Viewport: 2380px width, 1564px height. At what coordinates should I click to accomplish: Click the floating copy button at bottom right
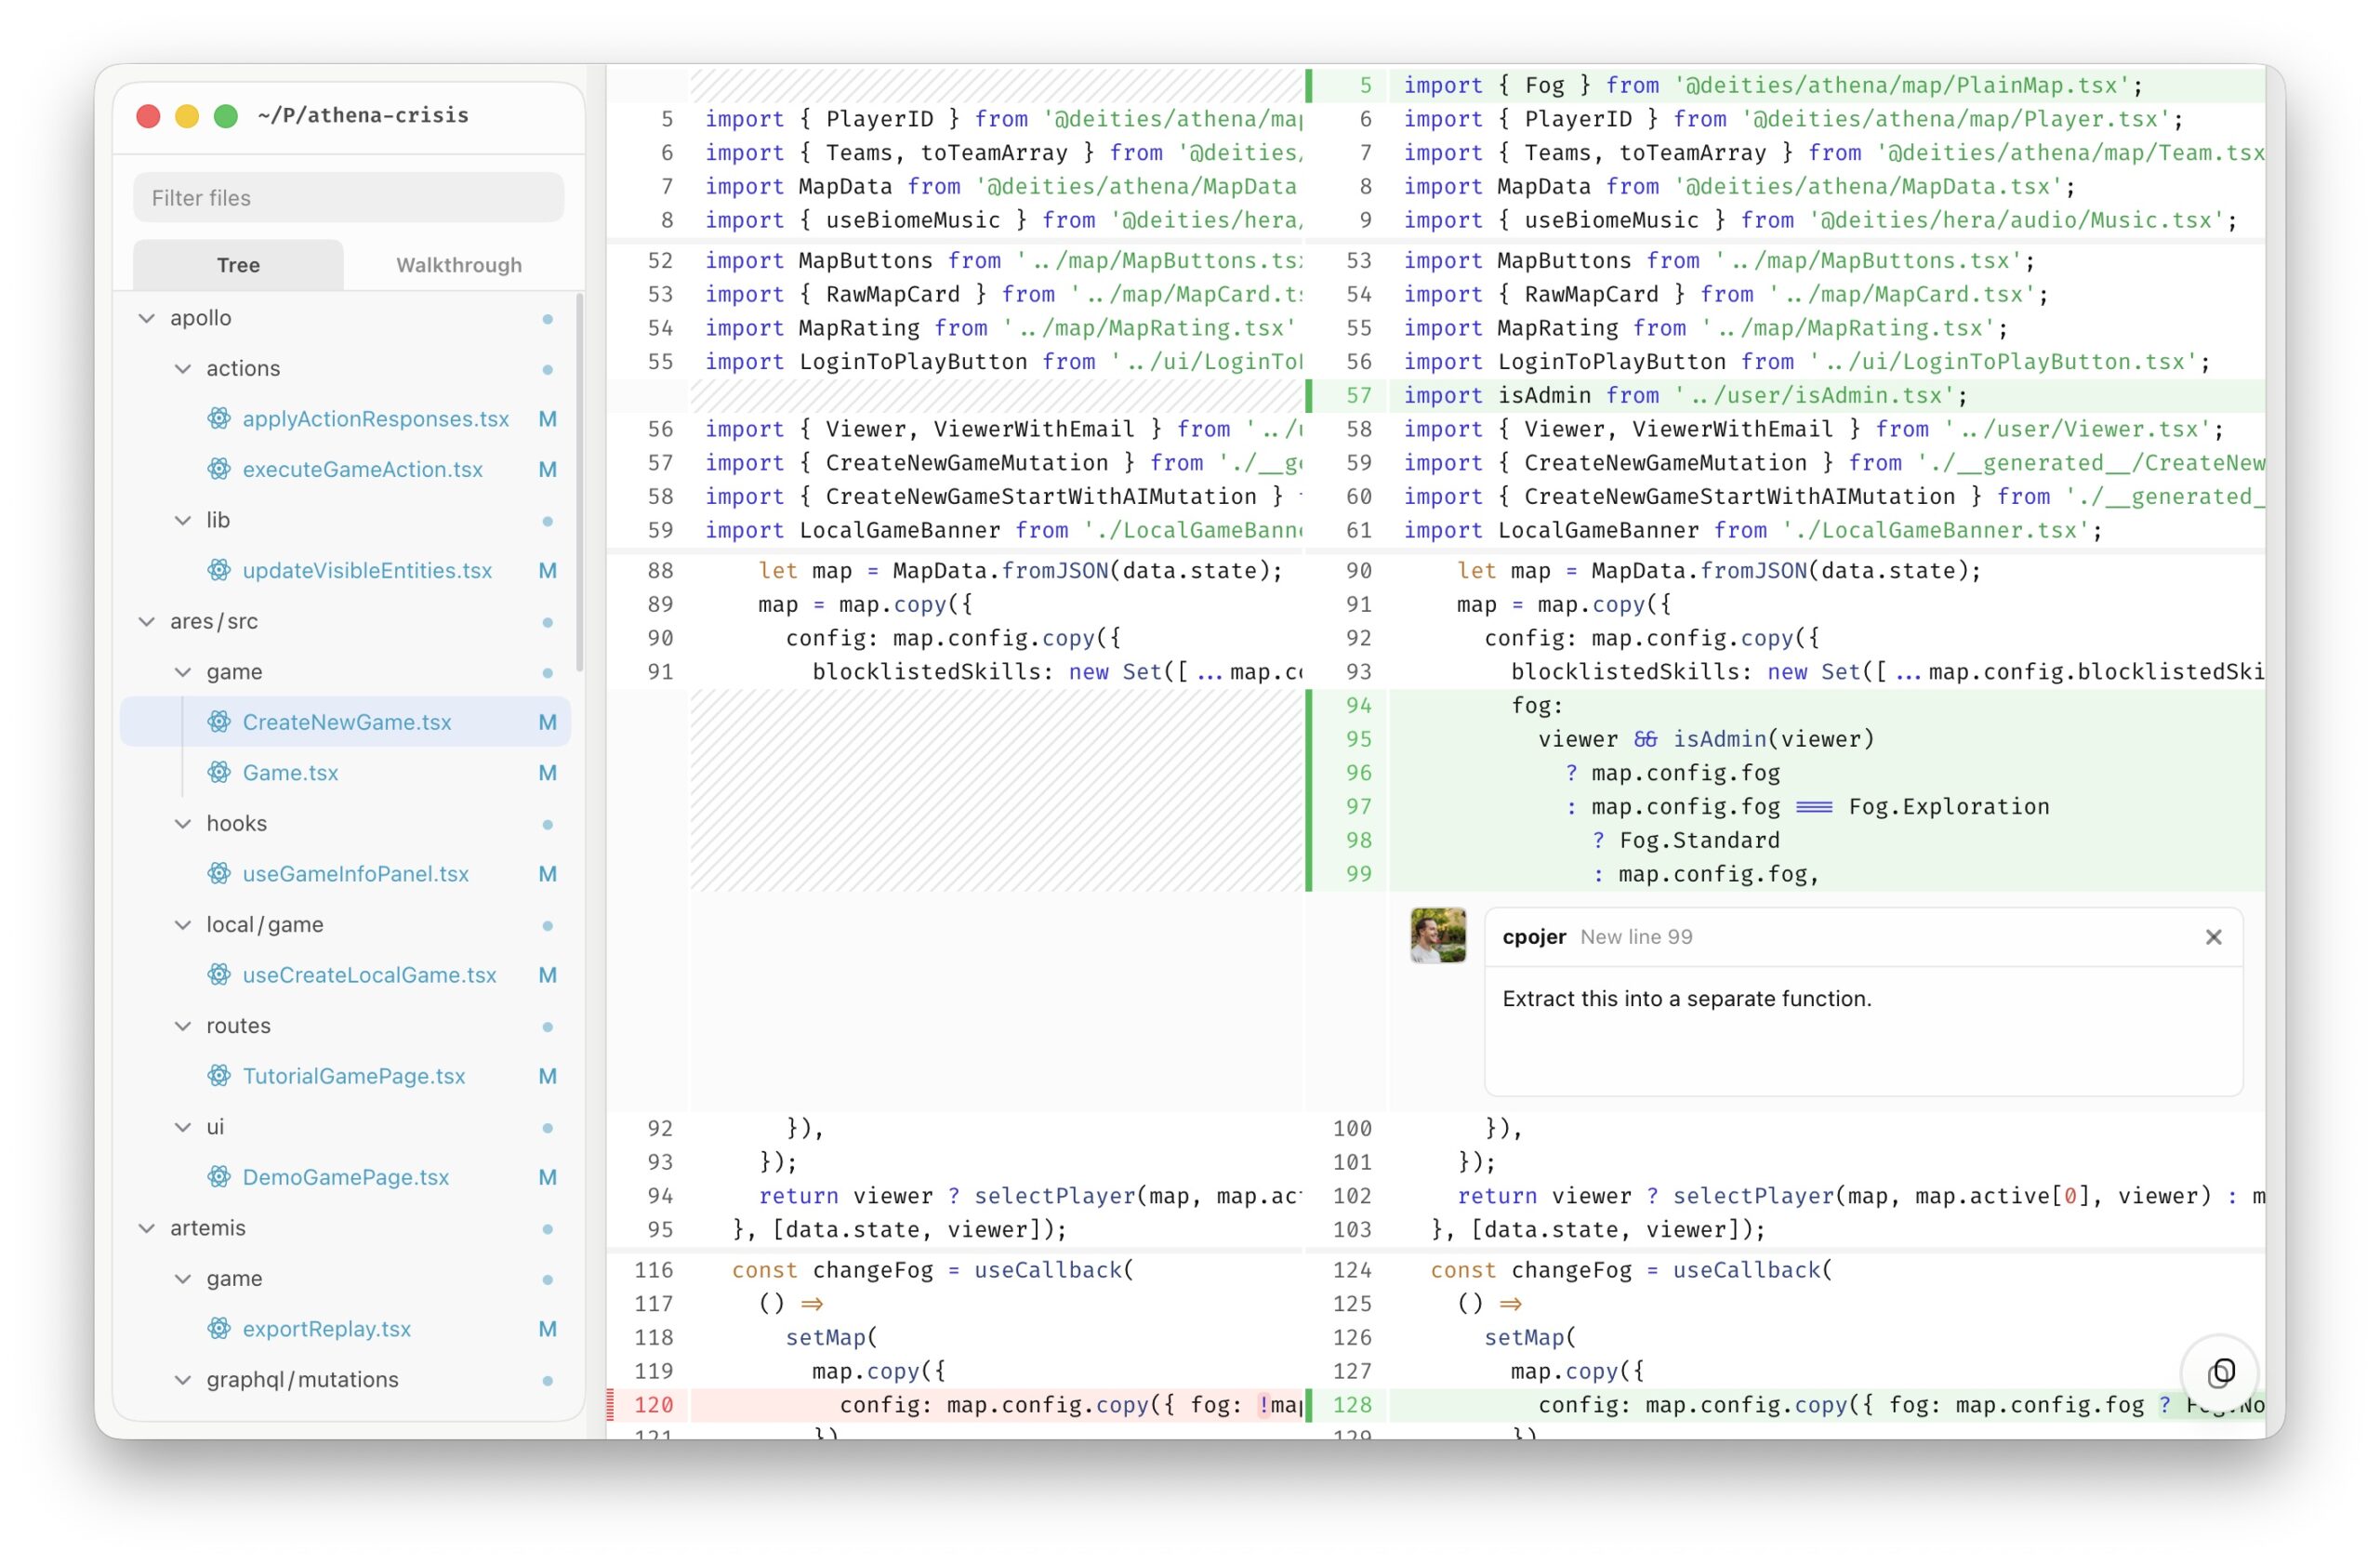2219,1373
